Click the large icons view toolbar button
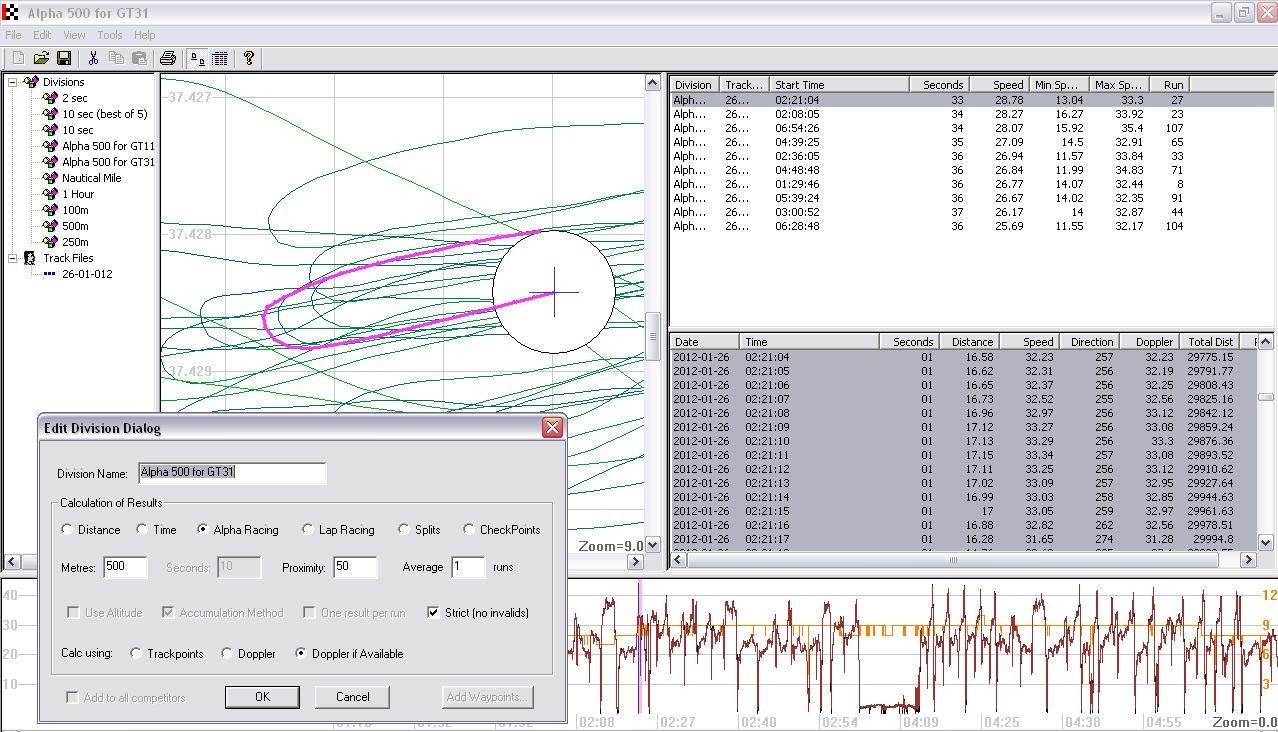The width and height of the screenshot is (1278, 732). coord(197,59)
